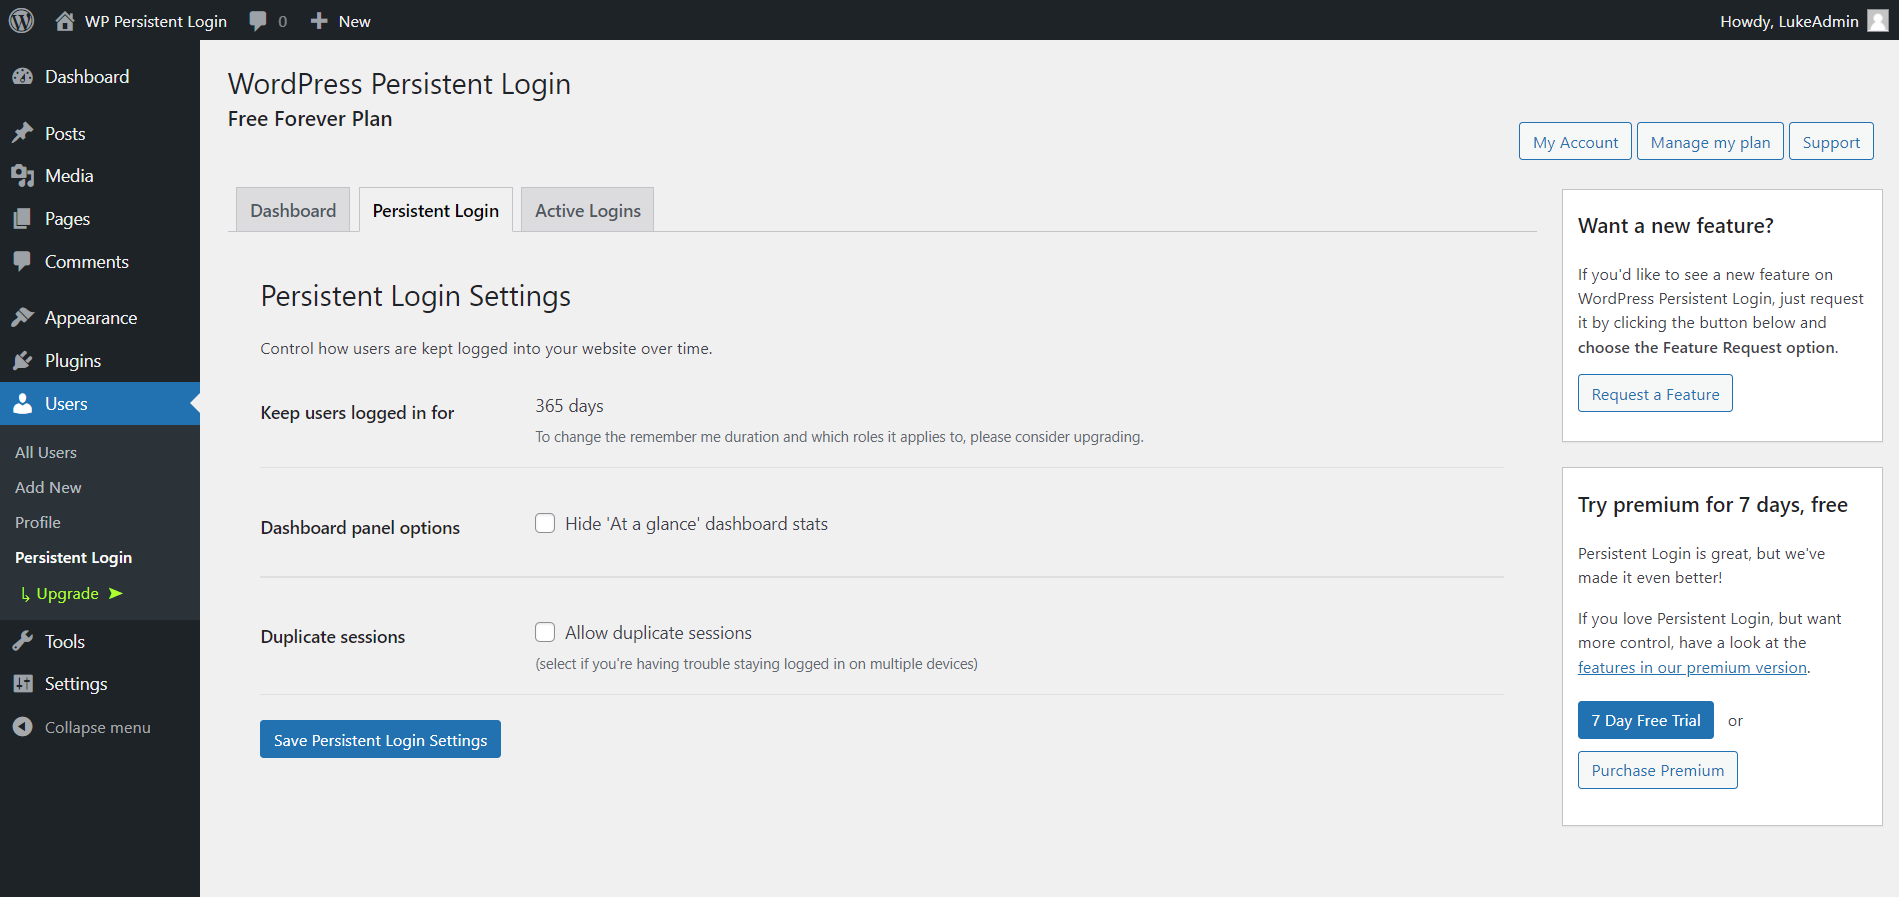Open the Support button
The image size is (1899, 897).
1831,141
